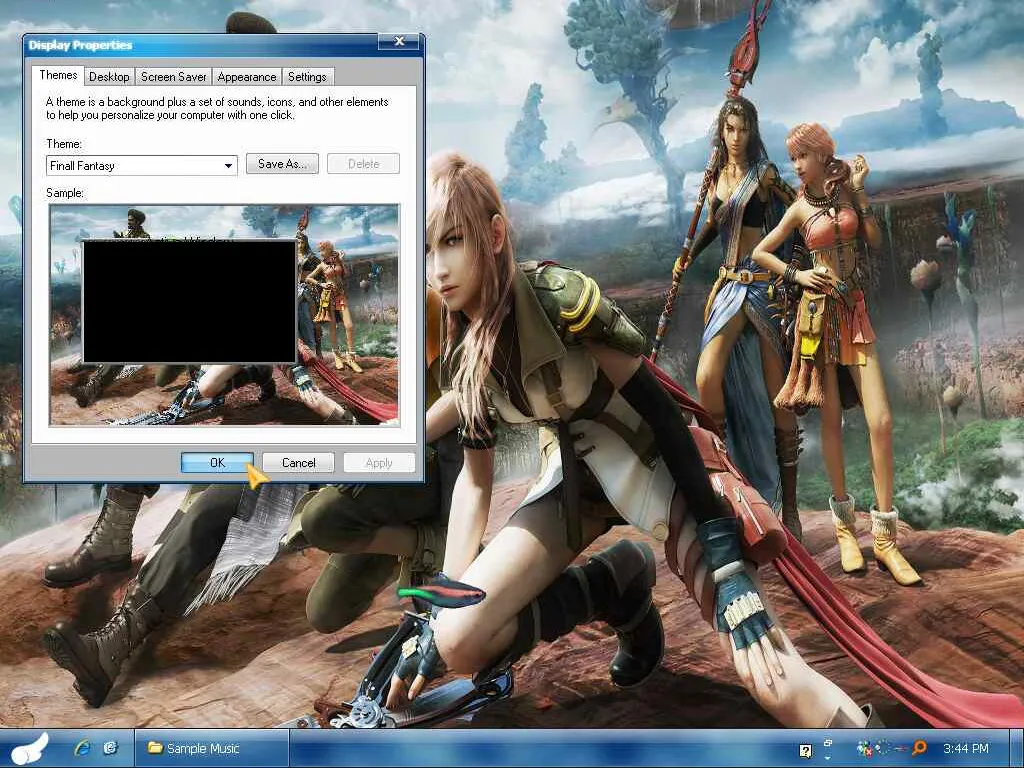The width and height of the screenshot is (1024, 768).
Task: Click Cancel in Display Properties
Action: [x=298, y=462]
